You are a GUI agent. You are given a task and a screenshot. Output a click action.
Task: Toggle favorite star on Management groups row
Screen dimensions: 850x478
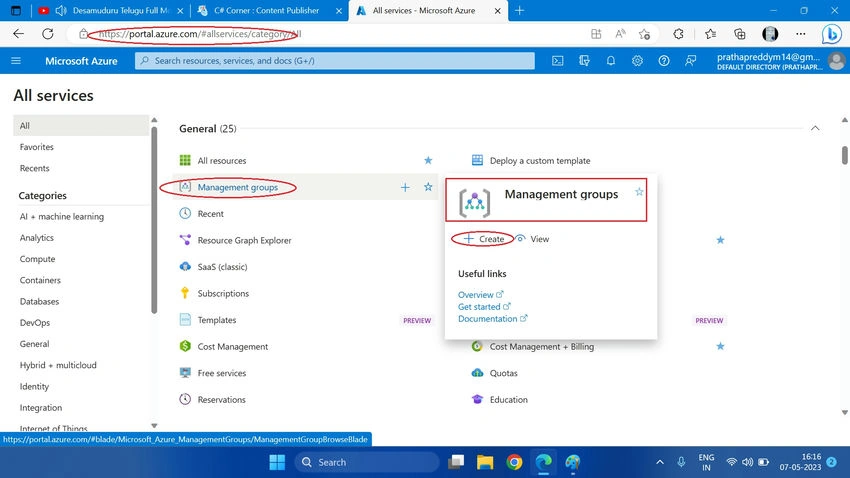428,186
